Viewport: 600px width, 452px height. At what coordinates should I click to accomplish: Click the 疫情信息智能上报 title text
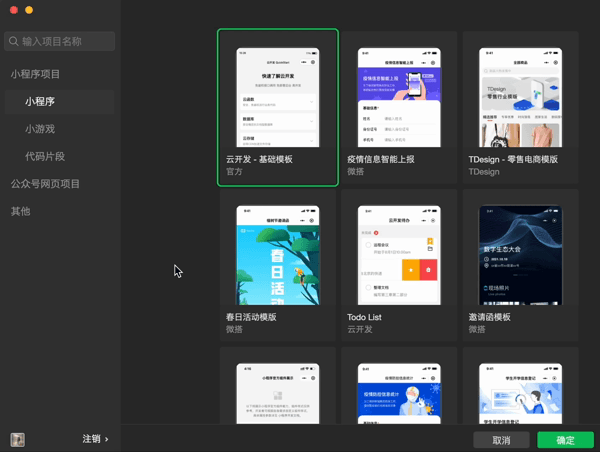pyautogui.click(x=381, y=160)
